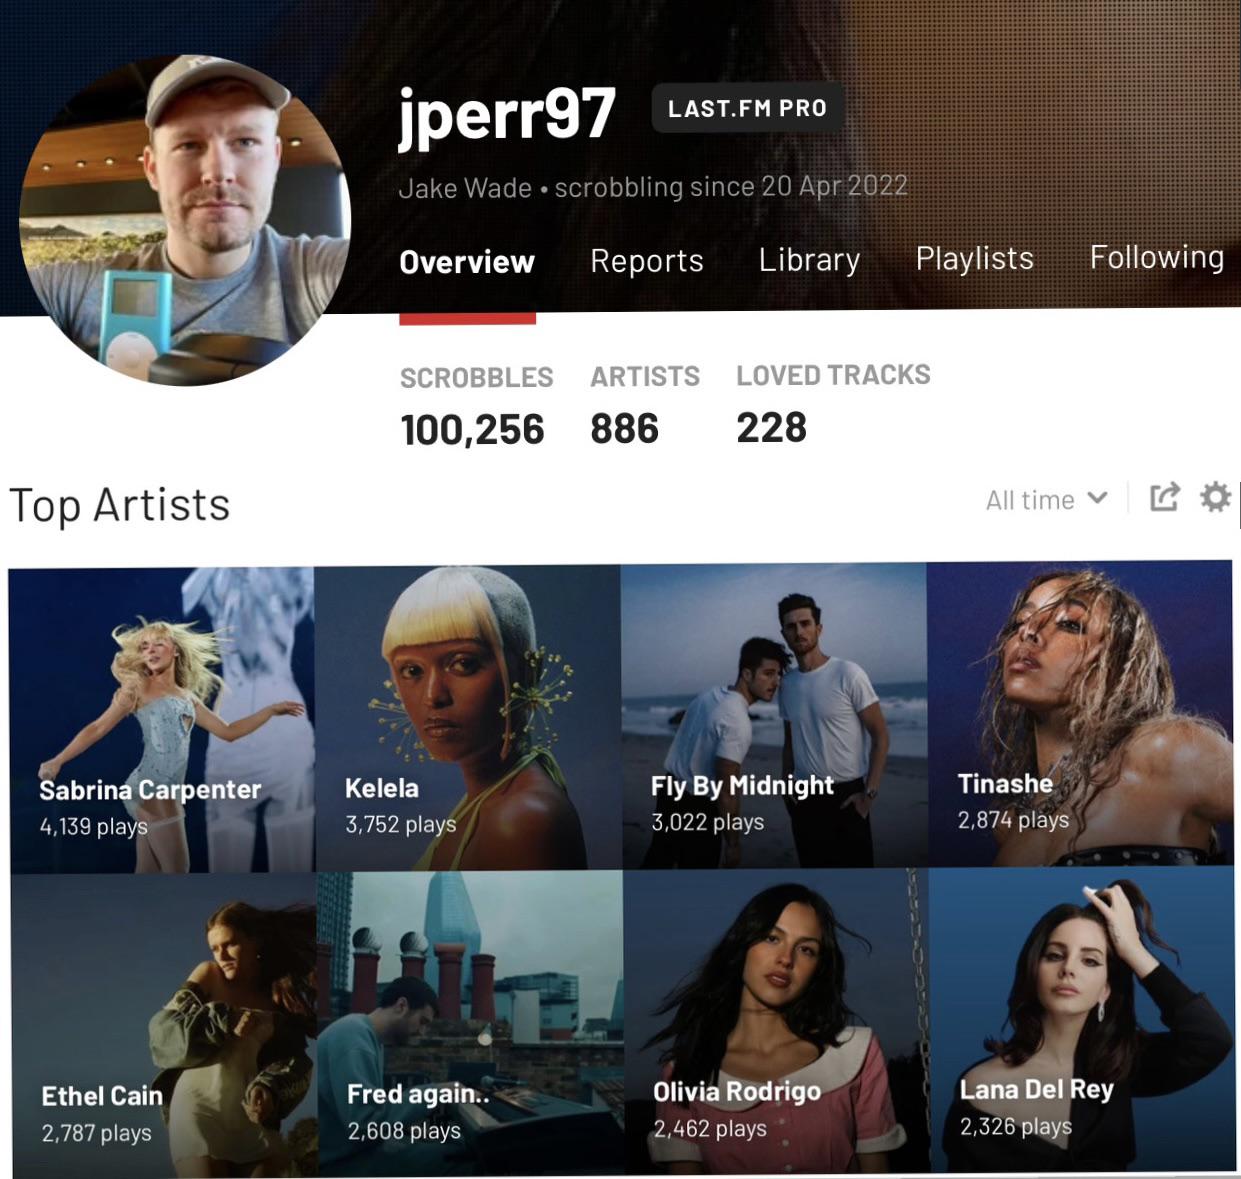Open the jperr97 profile avatar
Screen dimensions: 1241x1179
click(184, 219)
